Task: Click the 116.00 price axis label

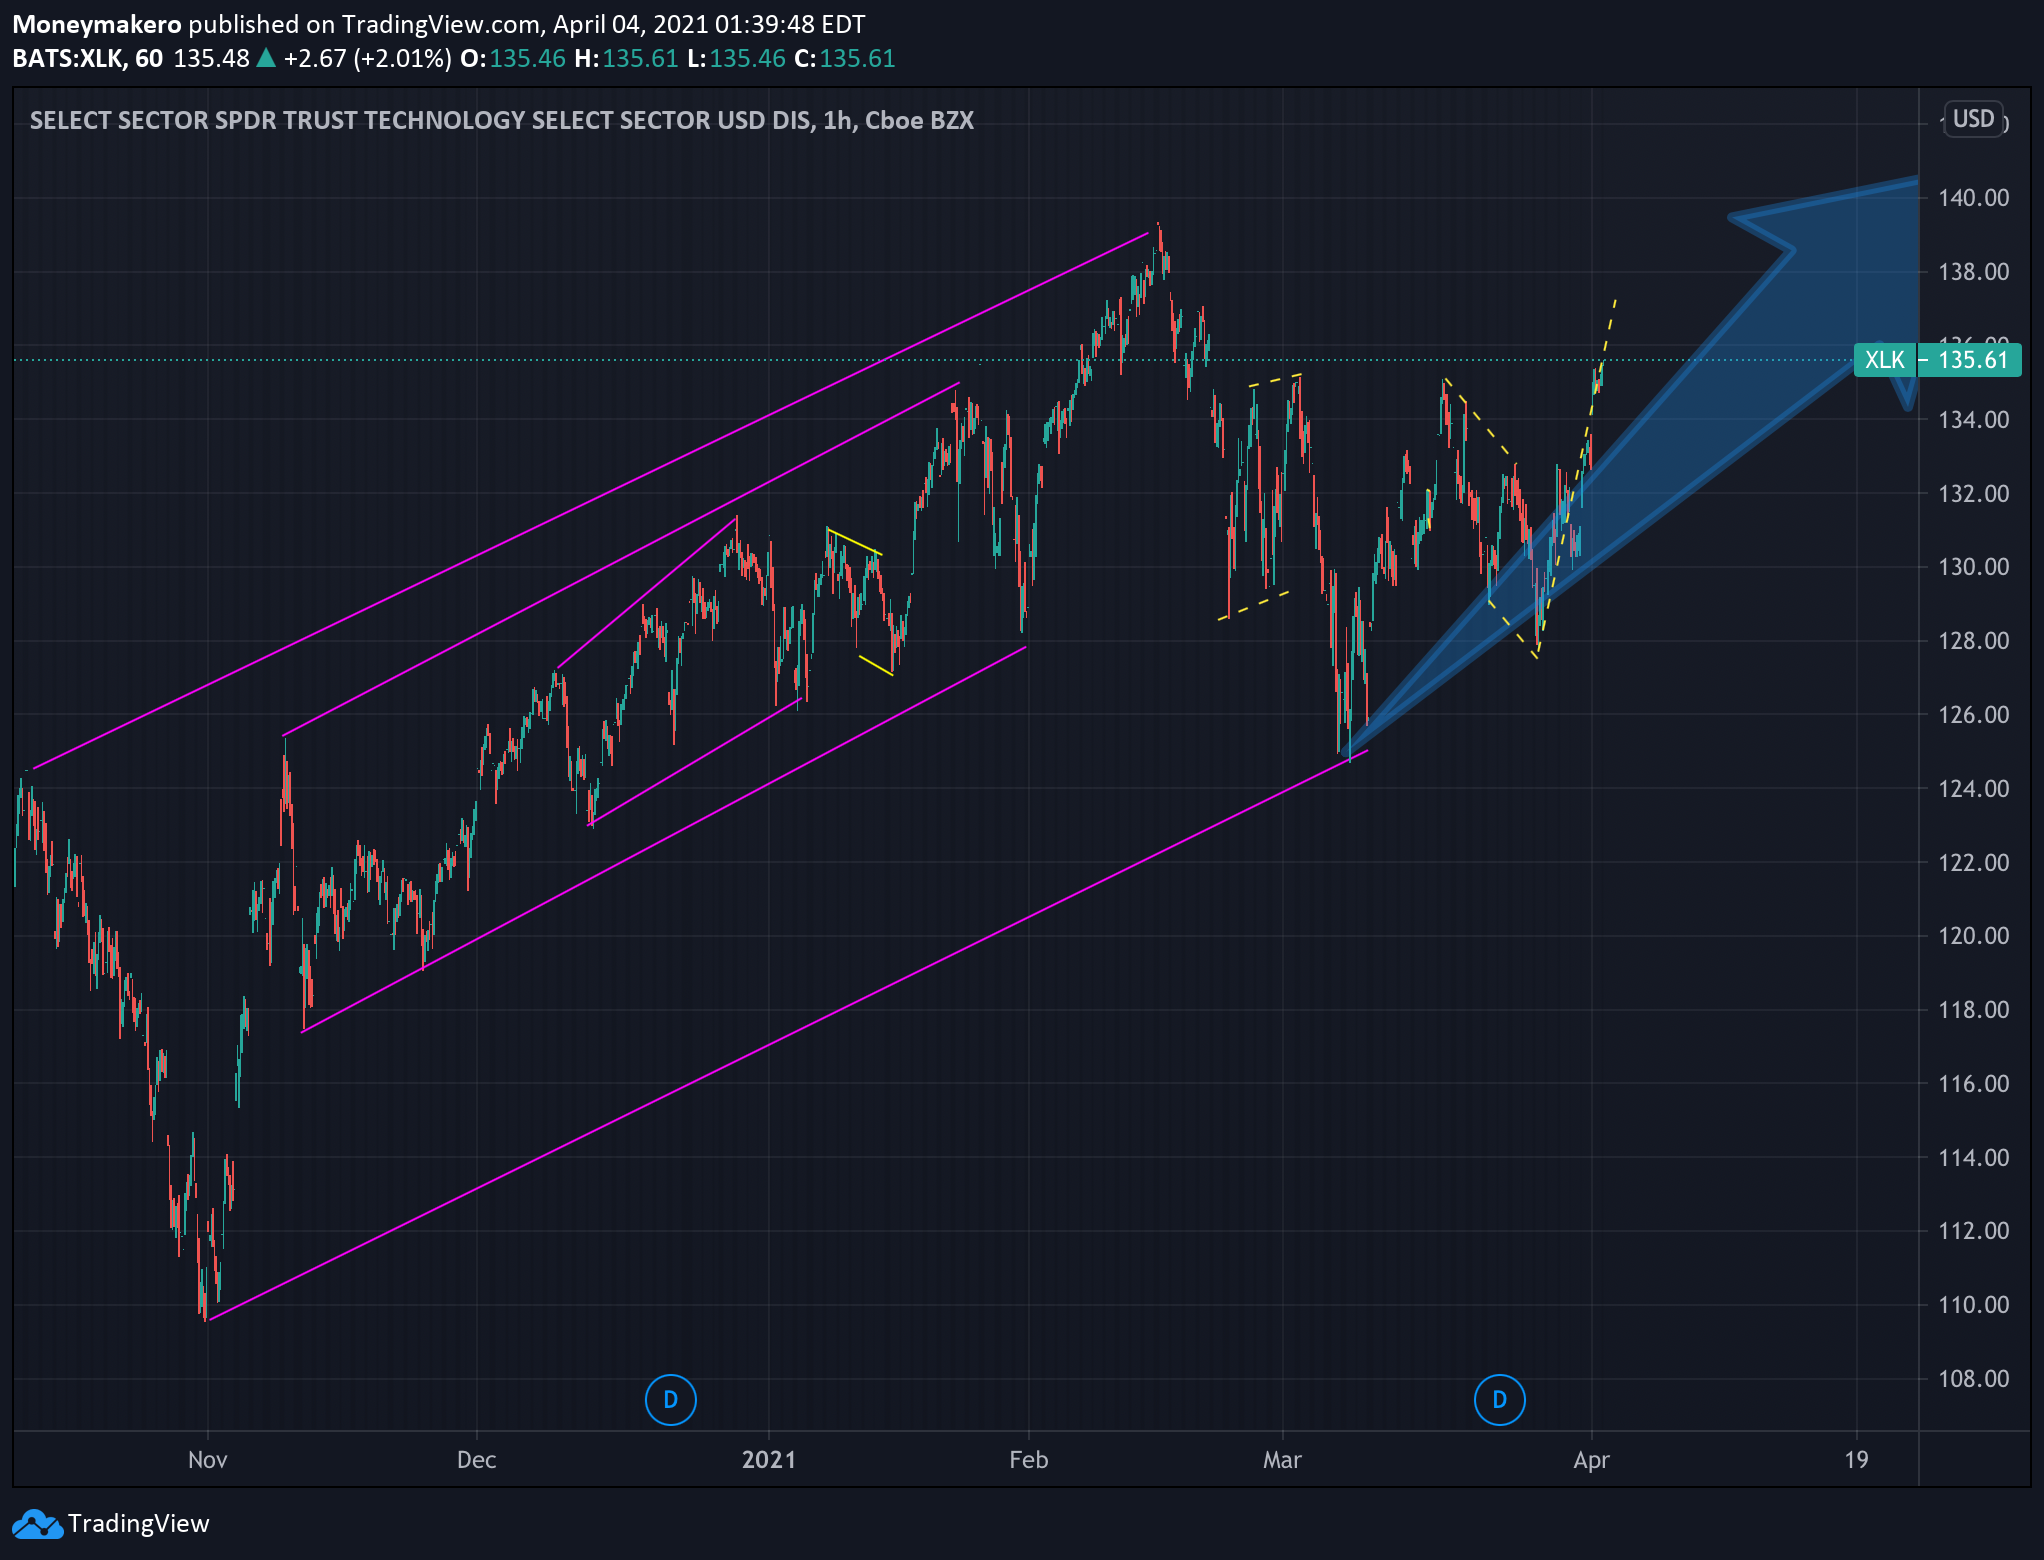Action: tap(1973, 1084)
